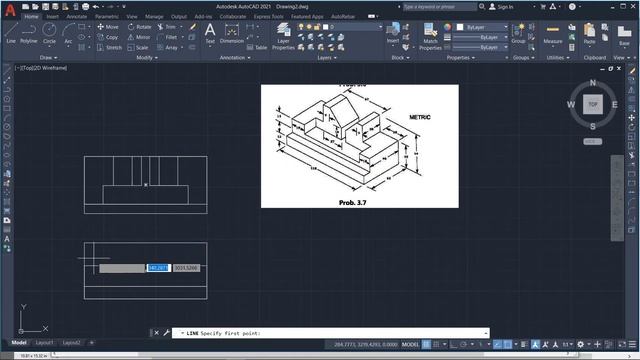Screen dimensions: 640x360
Task: Click the Base view icon
Action: point(624,35)
